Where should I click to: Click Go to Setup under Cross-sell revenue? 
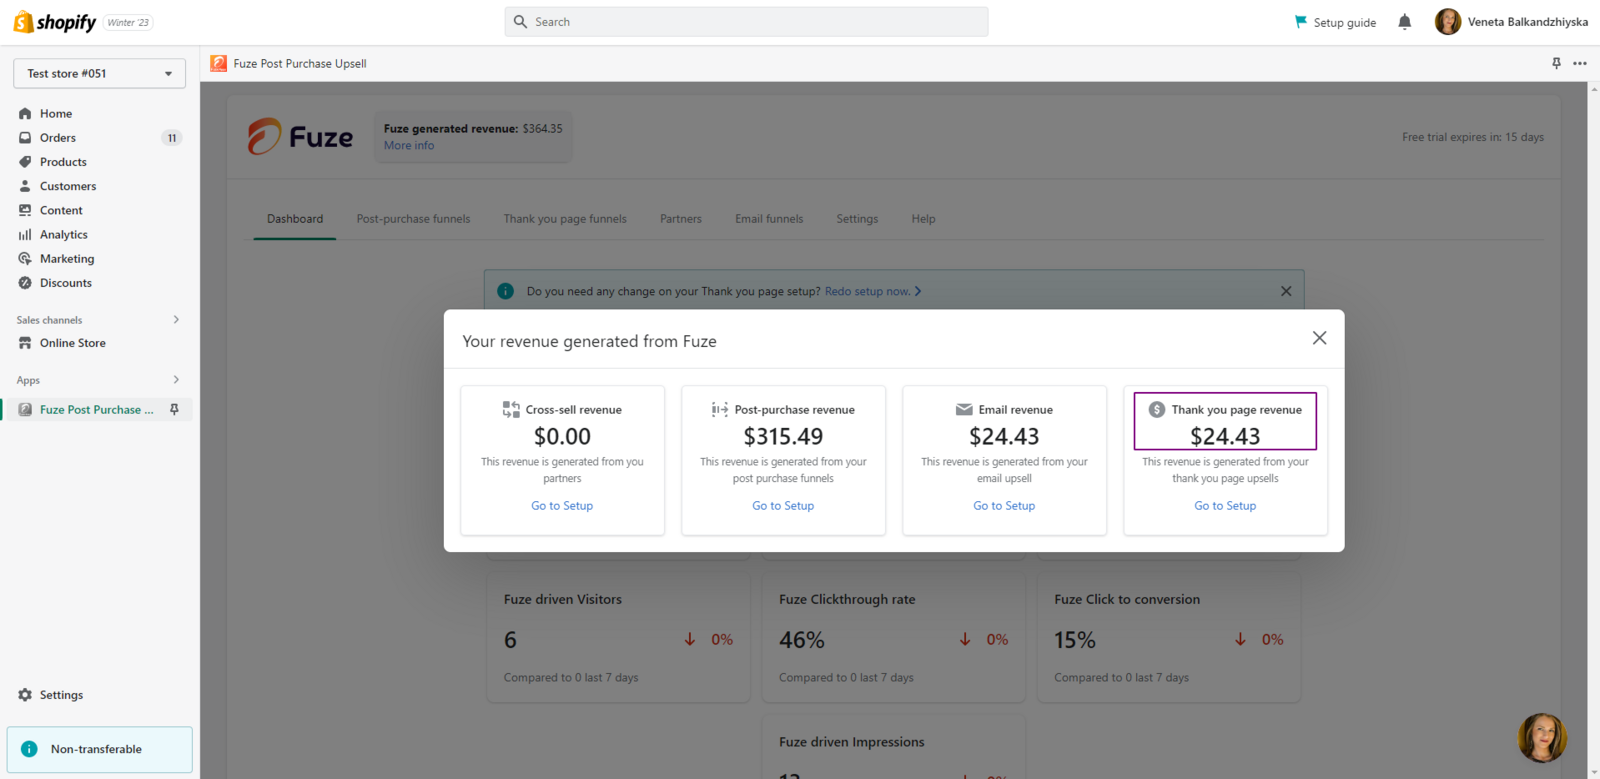click(x=562, y=506)
